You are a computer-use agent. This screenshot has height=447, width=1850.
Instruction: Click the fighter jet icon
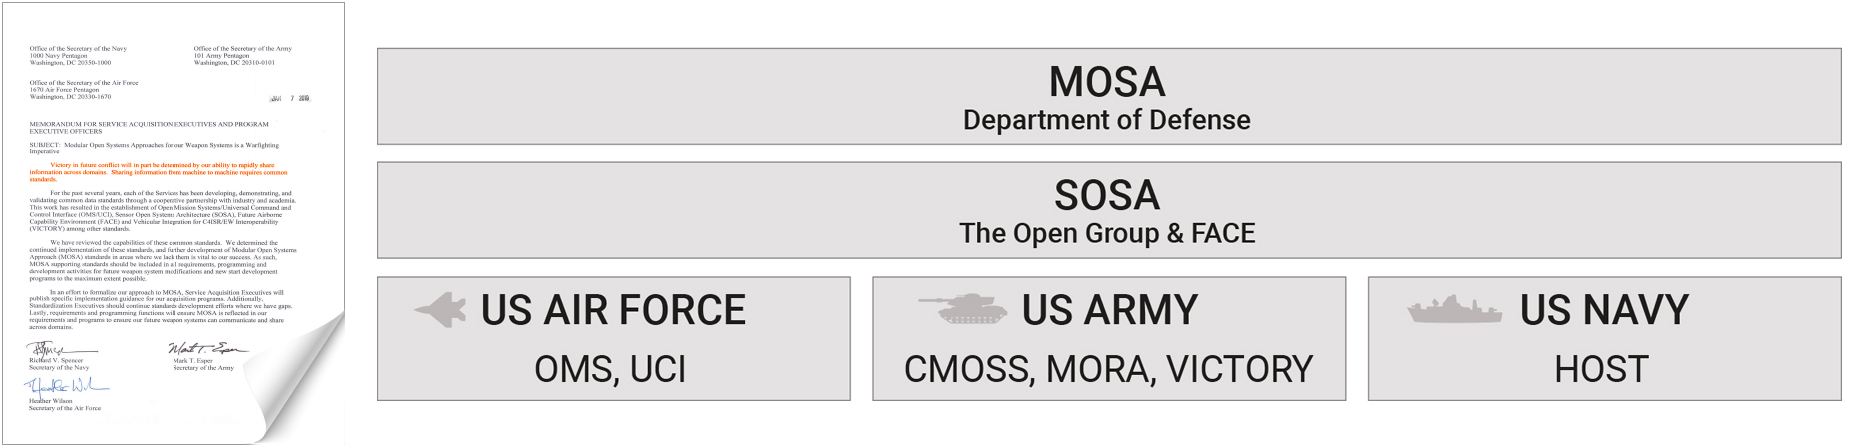click(441, 310)
